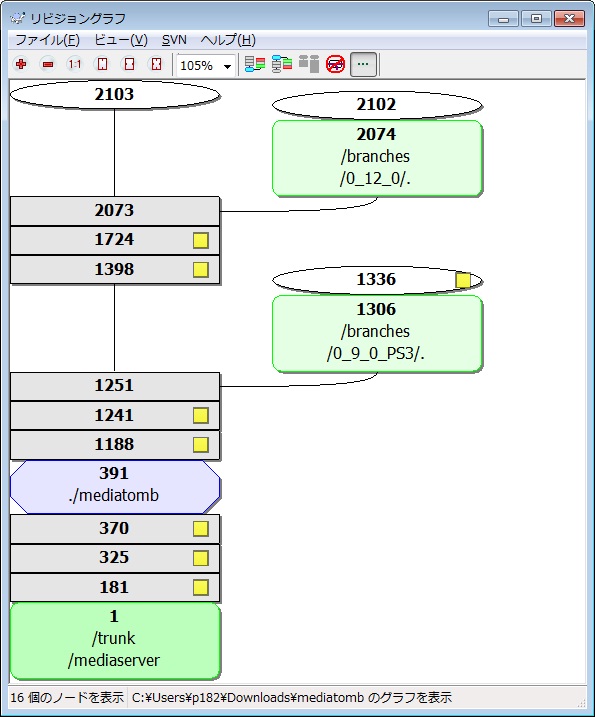The height and width of the screenshot is (717, 595).
Task: Click the exact copy sources tree icon
Action: coord(282,64)
